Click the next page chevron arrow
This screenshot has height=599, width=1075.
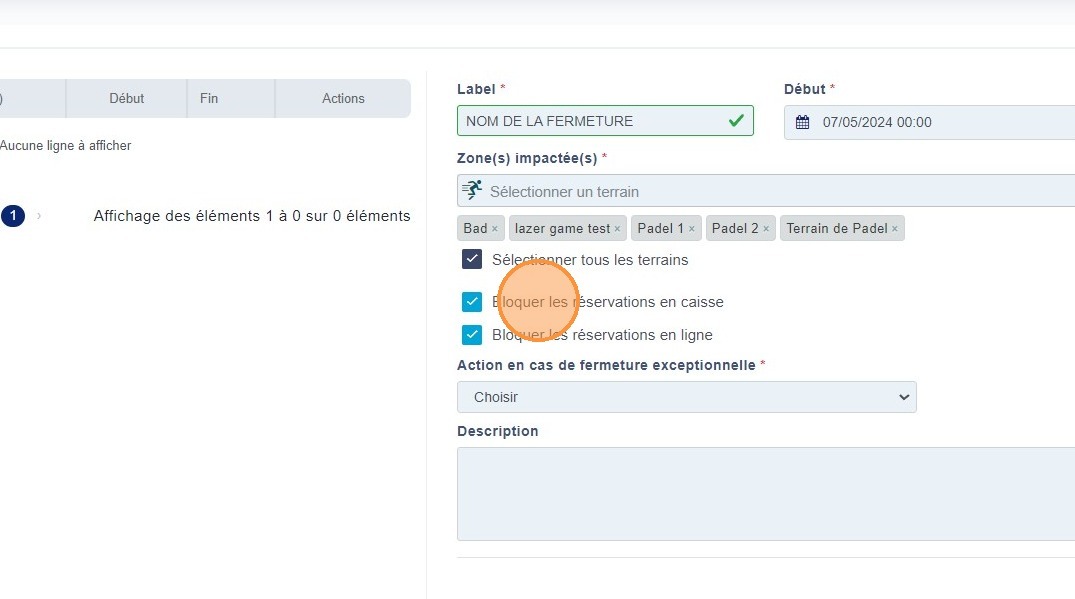39,215
